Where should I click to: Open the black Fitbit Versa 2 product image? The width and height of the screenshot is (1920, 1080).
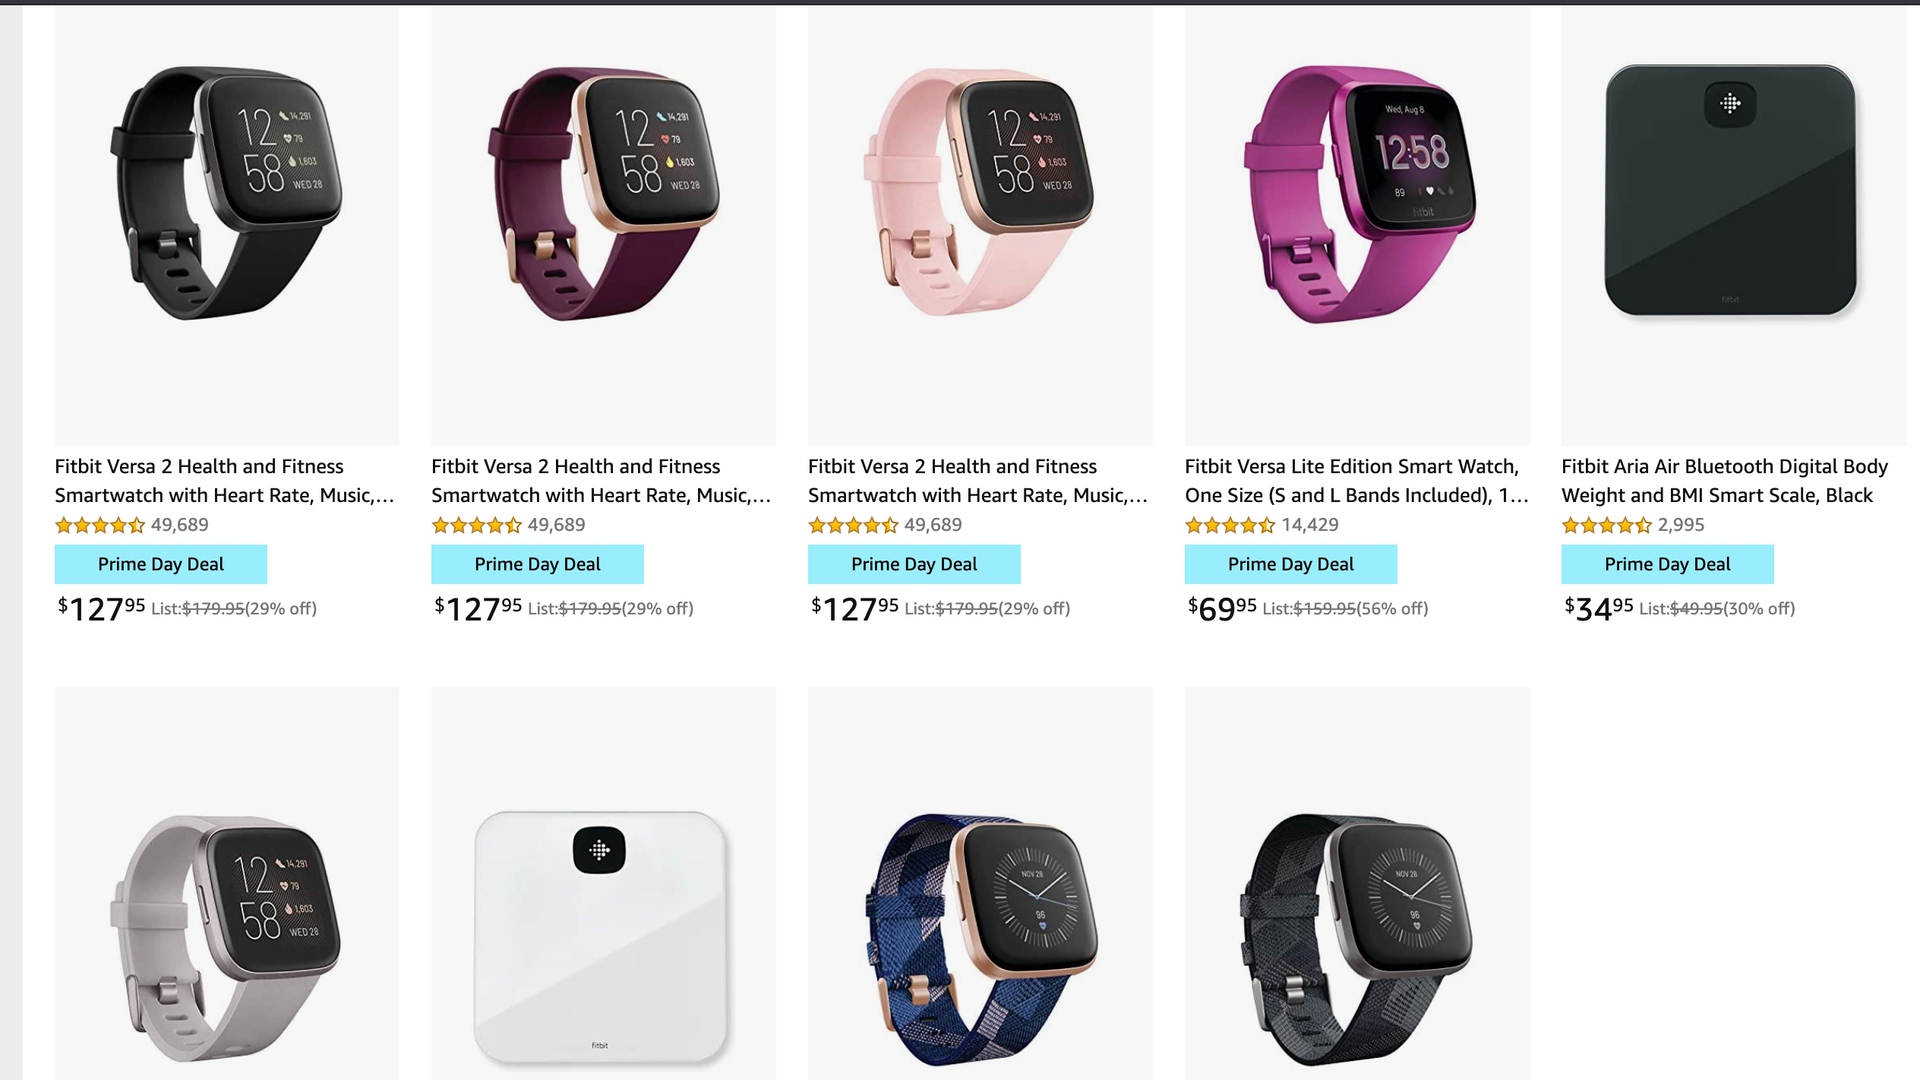(227, 225)
